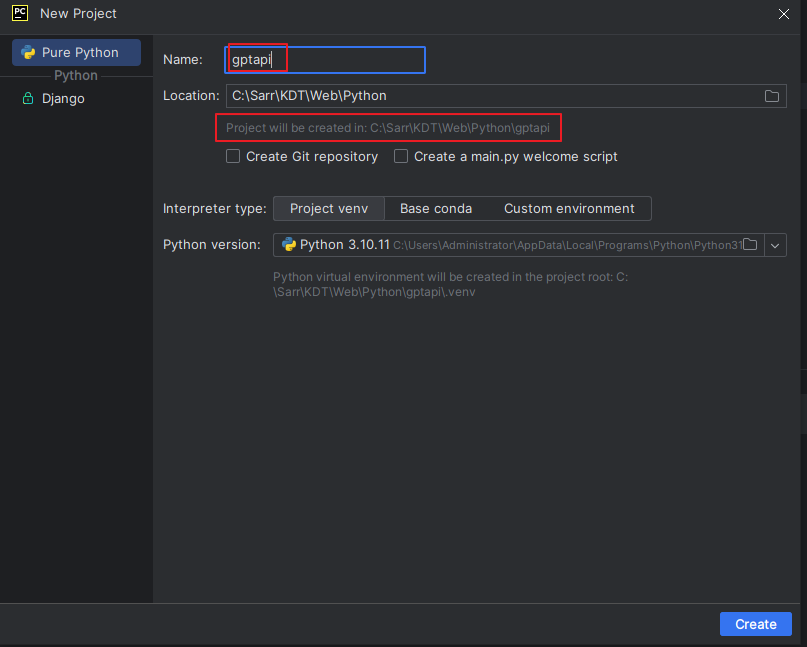Click the New Project window title
The height and width of the screenshot is (647, 807).
pyautogui.click(x=78, y=13)
